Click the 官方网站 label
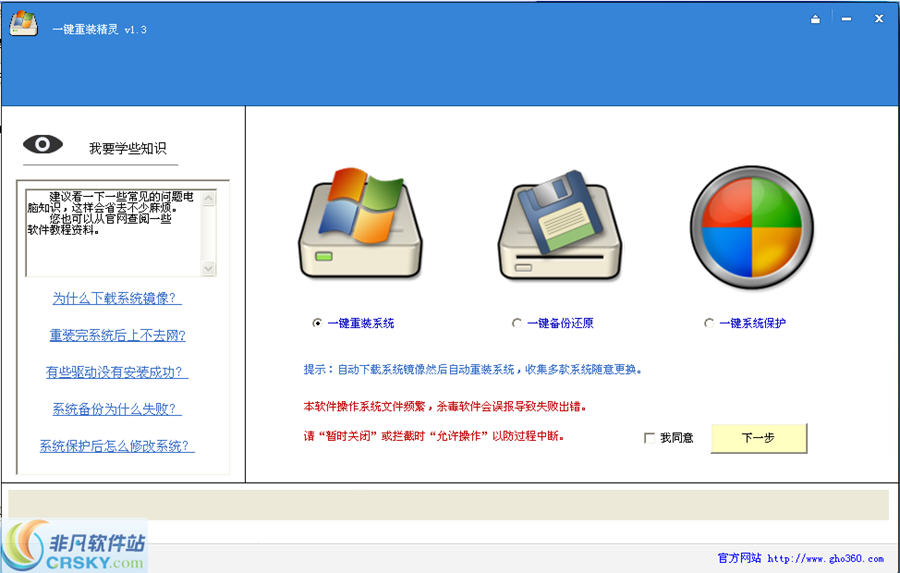This screenshot has height=573, width=900. pos(739,557)
